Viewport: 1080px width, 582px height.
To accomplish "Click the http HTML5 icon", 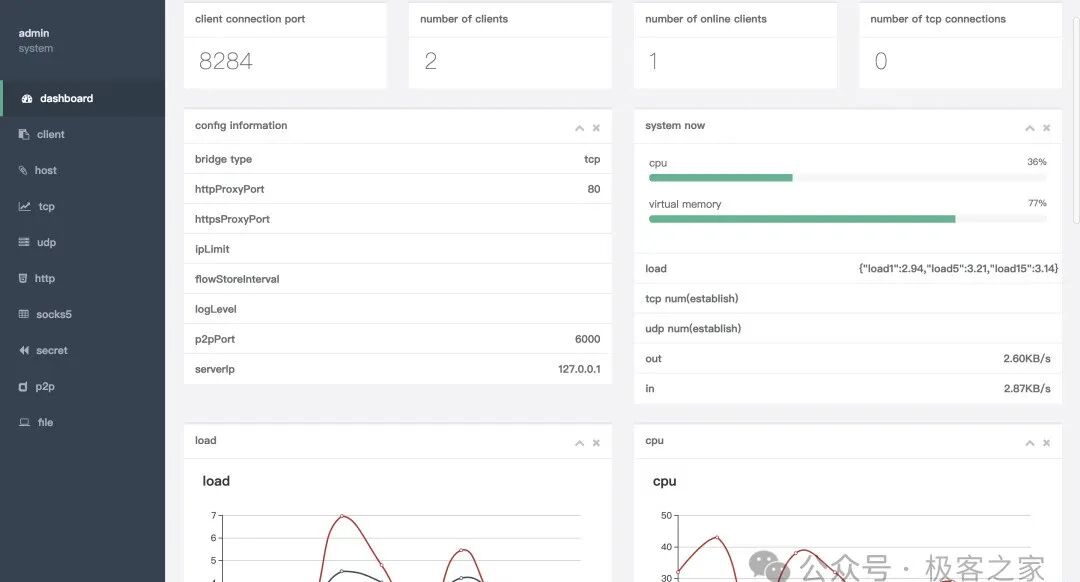I will [23, 278].
